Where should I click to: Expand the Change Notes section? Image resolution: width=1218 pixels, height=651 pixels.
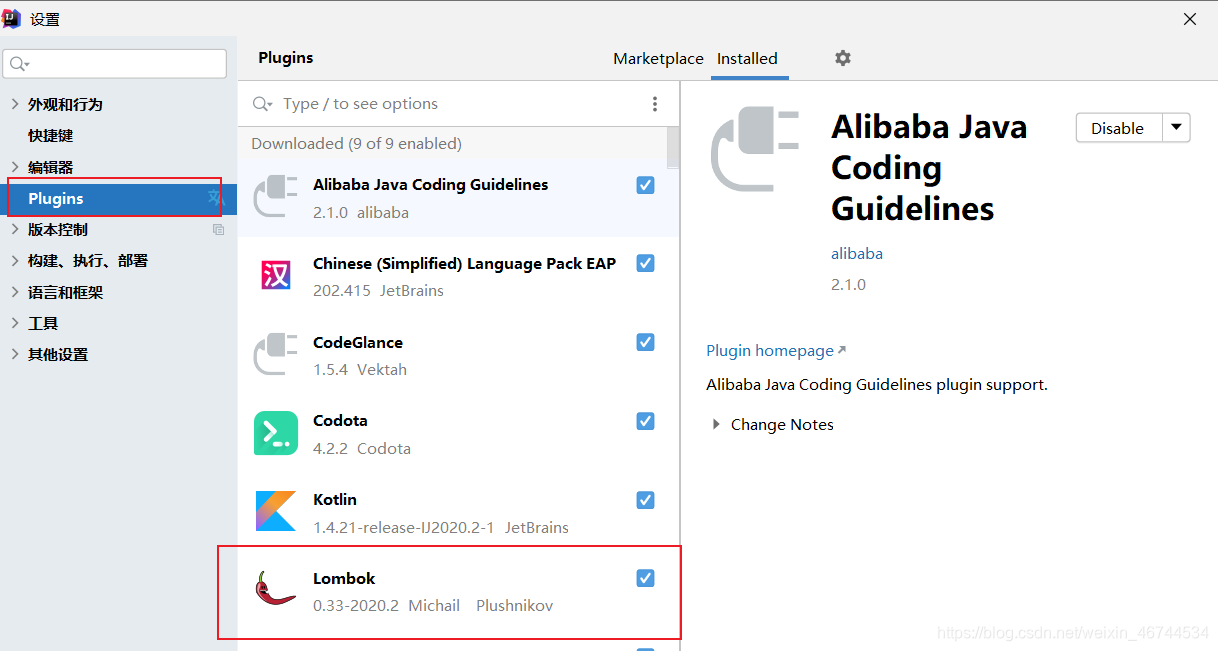tap(716, 425)
